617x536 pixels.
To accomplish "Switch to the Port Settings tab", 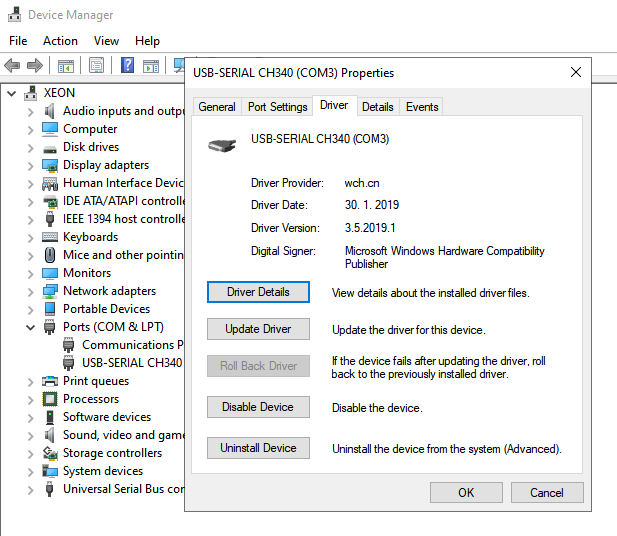I will (277, 107).
